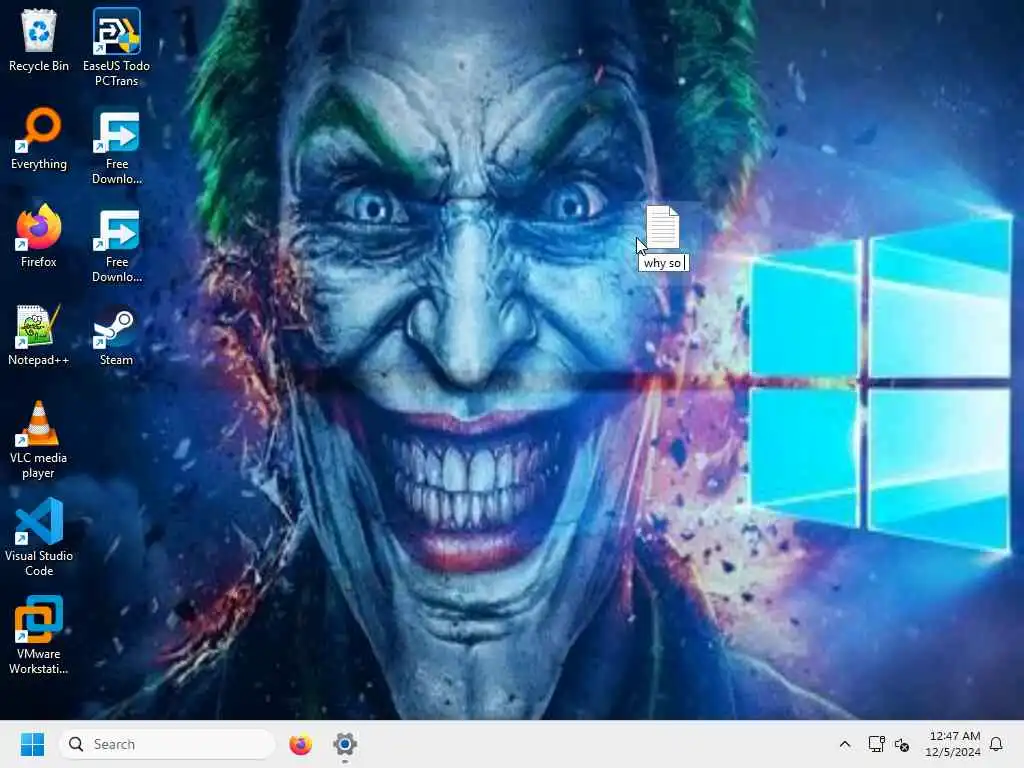Select the Free Download shortcut beside Firefox

tap(116, 244)
